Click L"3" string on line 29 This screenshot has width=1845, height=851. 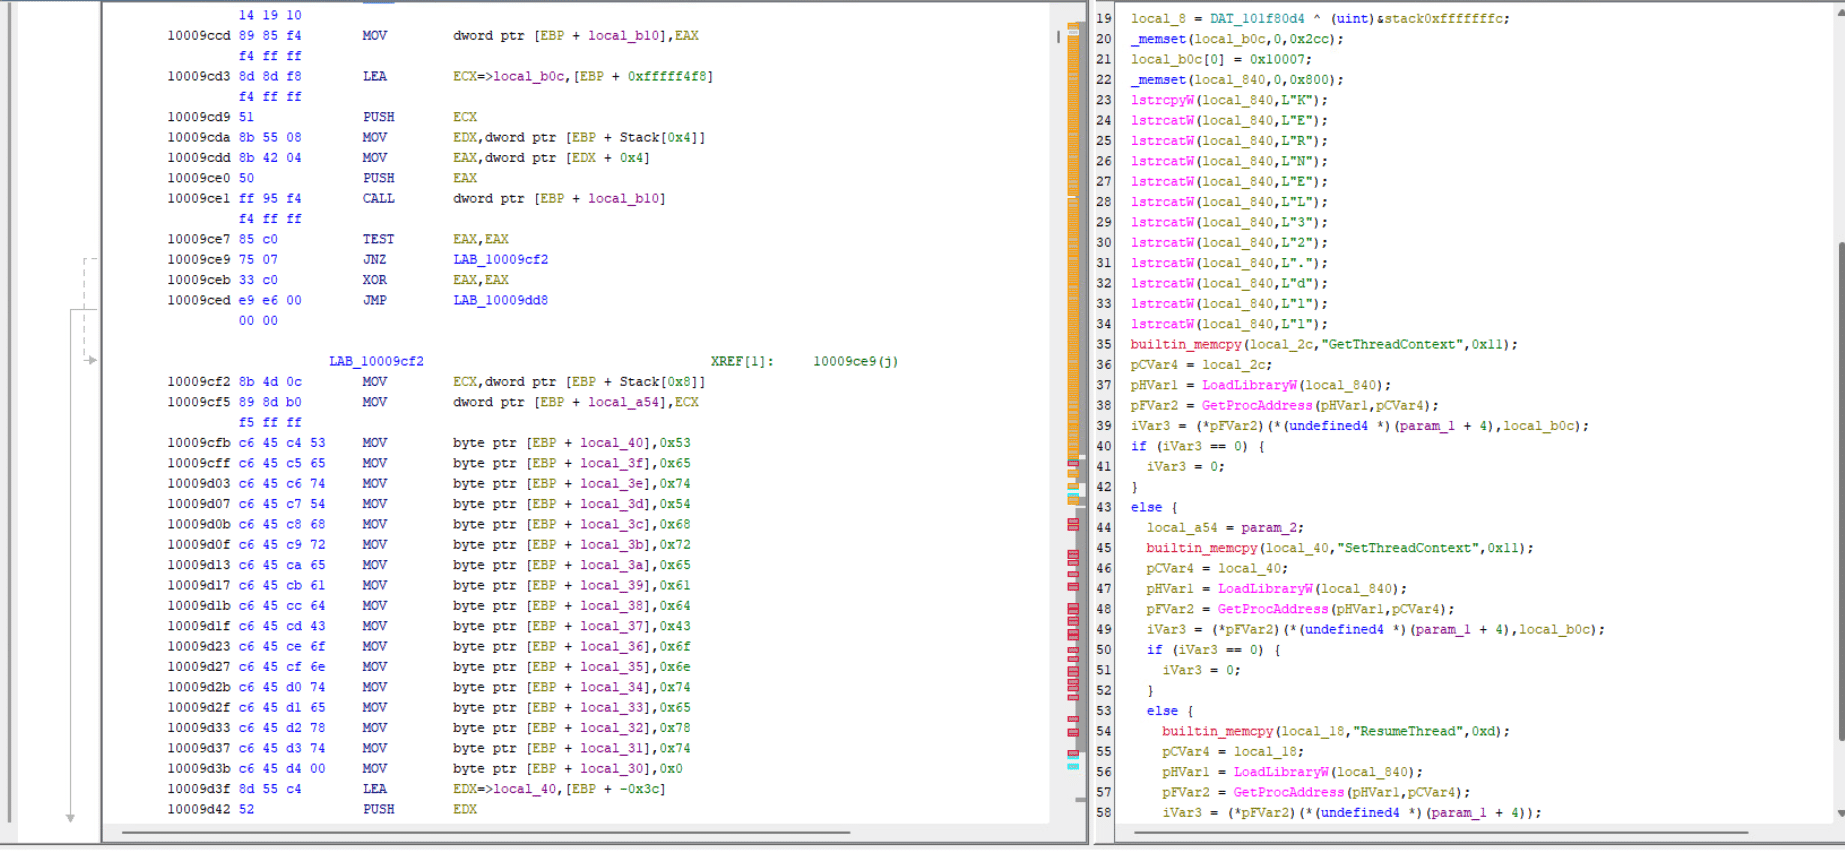click(1296, 222)
